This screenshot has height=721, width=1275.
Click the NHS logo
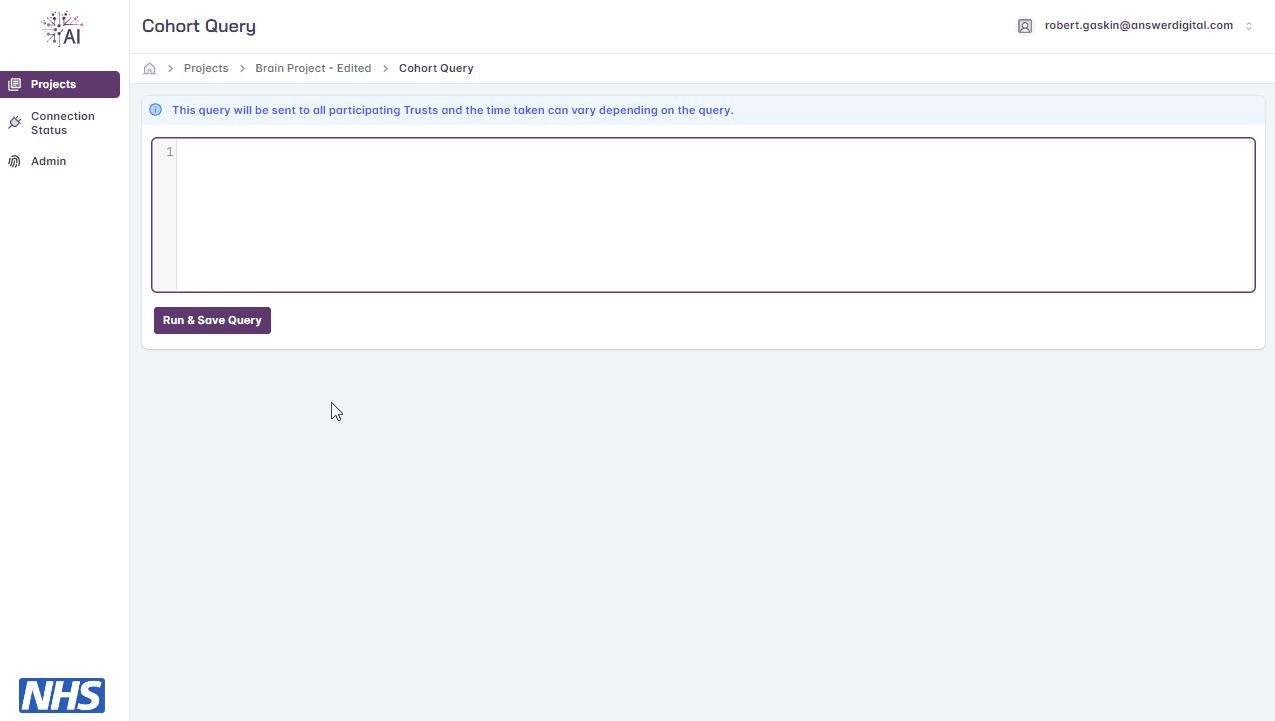click(62, 695)
